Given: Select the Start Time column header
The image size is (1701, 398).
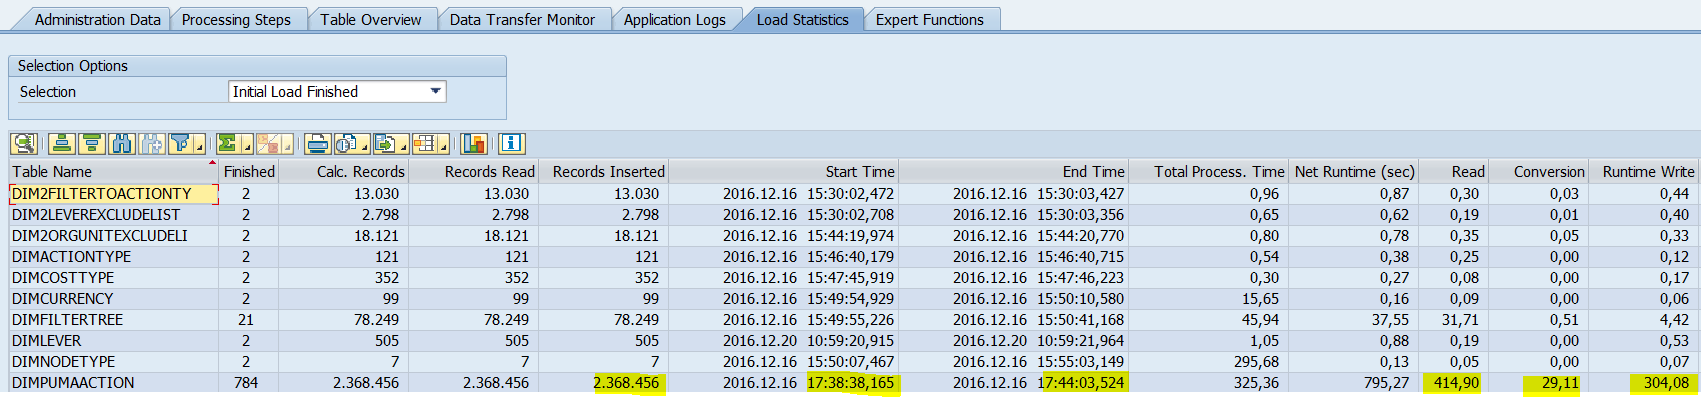Looking at the screenshot, I should [783, 172].
